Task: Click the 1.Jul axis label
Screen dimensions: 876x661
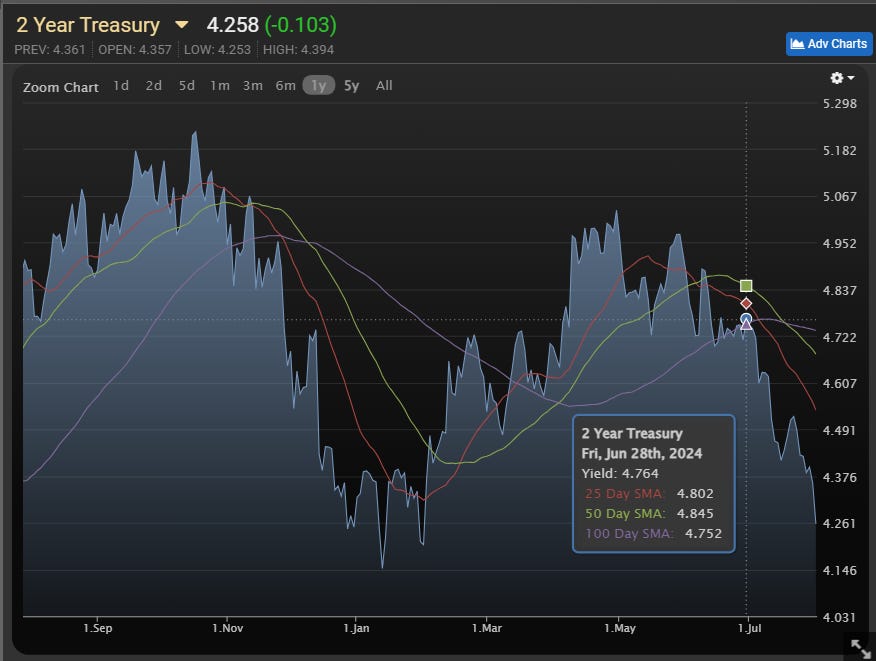Action: coord(749,628)
